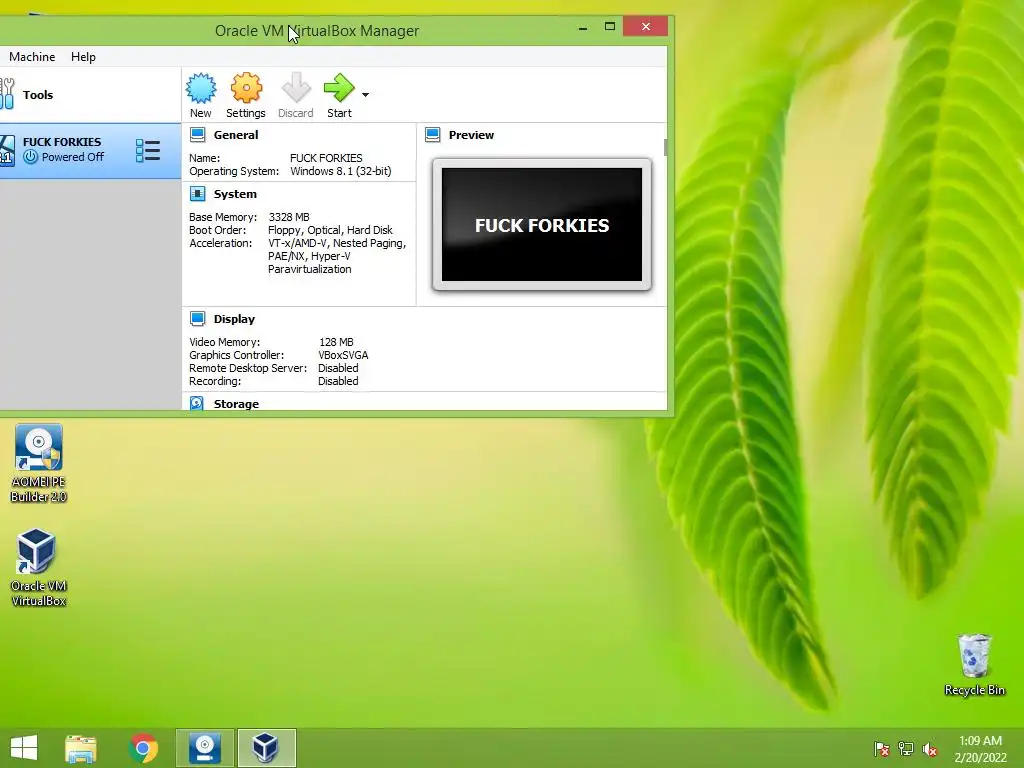This screenshot has height=768, width=1024.
Task: Click the '3328 MB' base memory value
Action: tap(289, 217)
